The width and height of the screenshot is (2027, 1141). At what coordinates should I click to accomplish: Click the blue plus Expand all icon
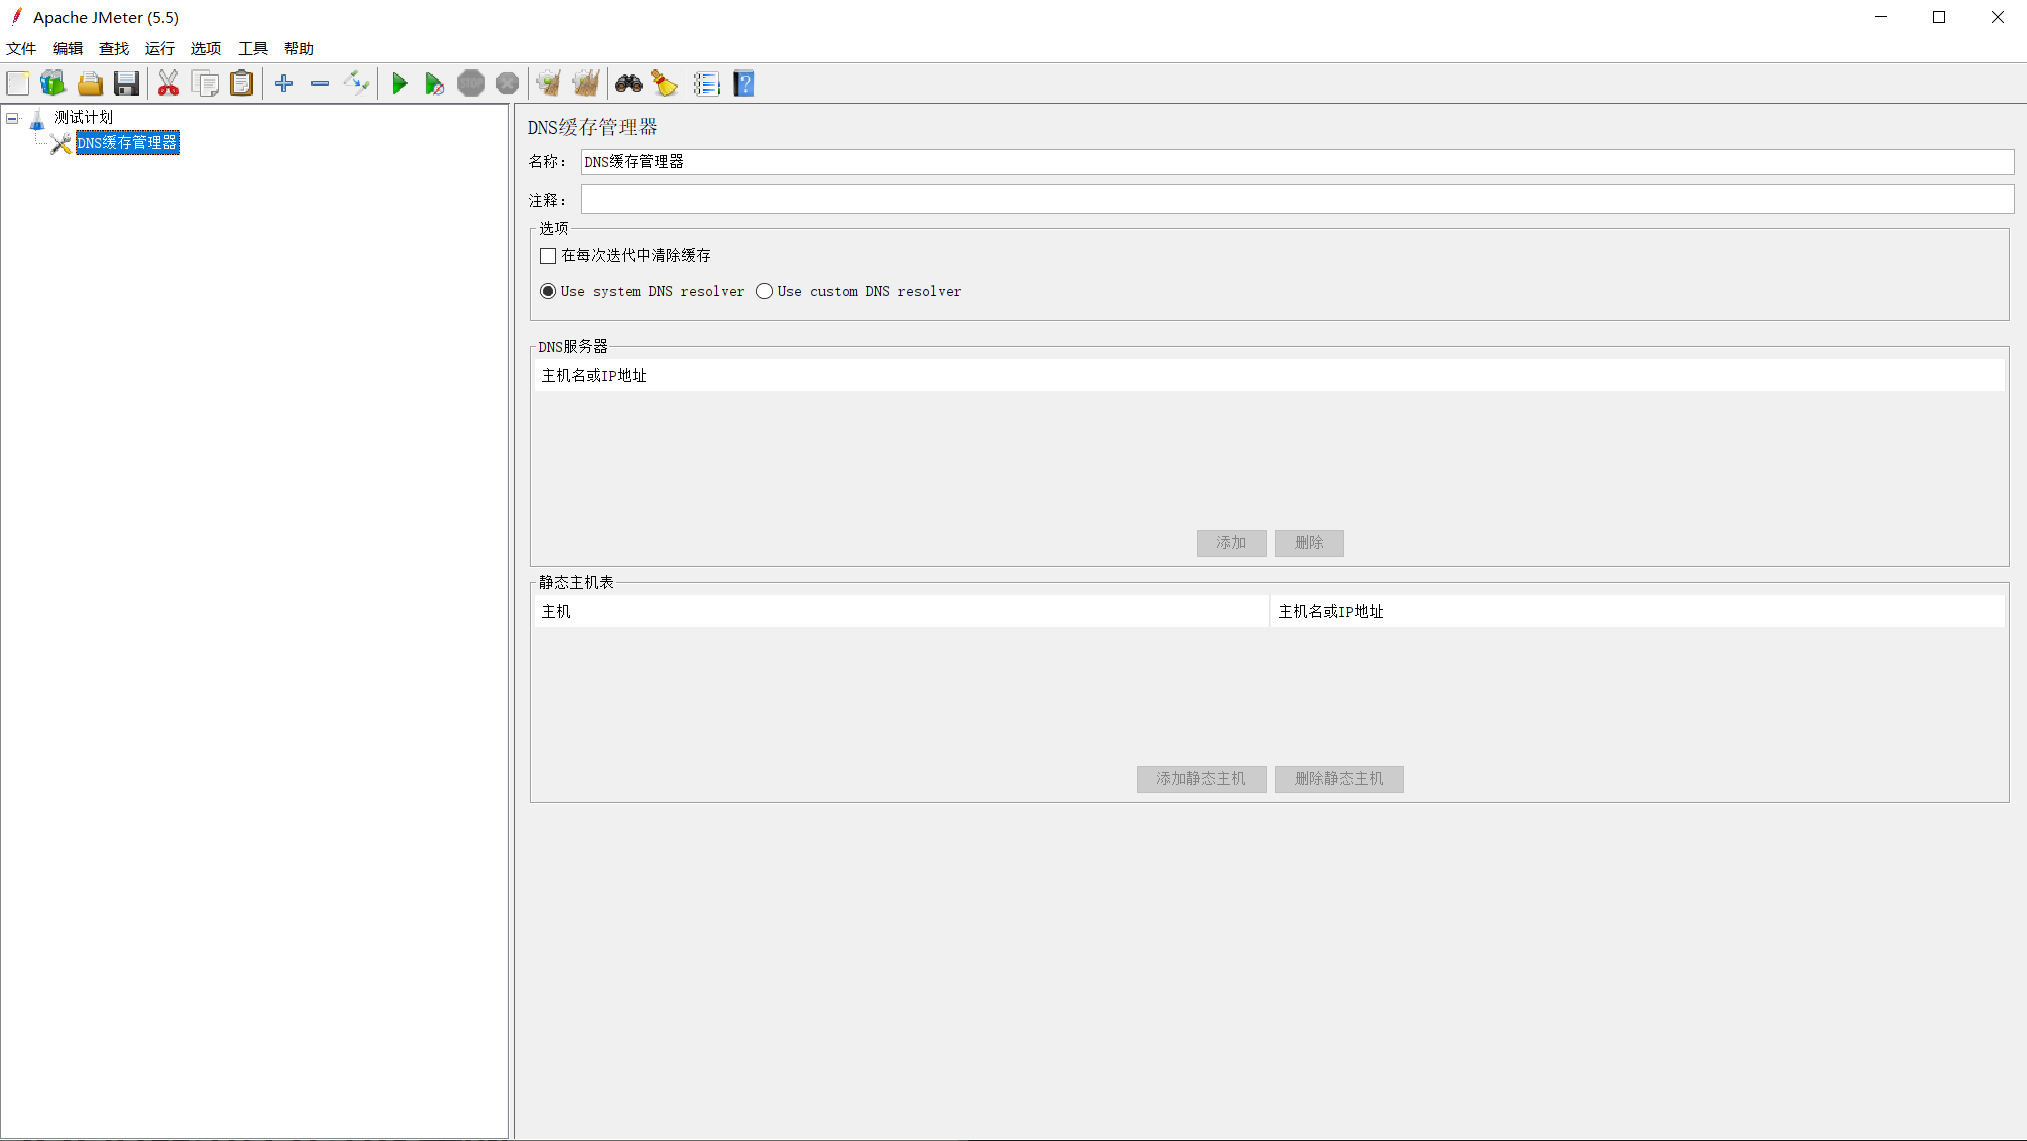(x=284, y=84)
